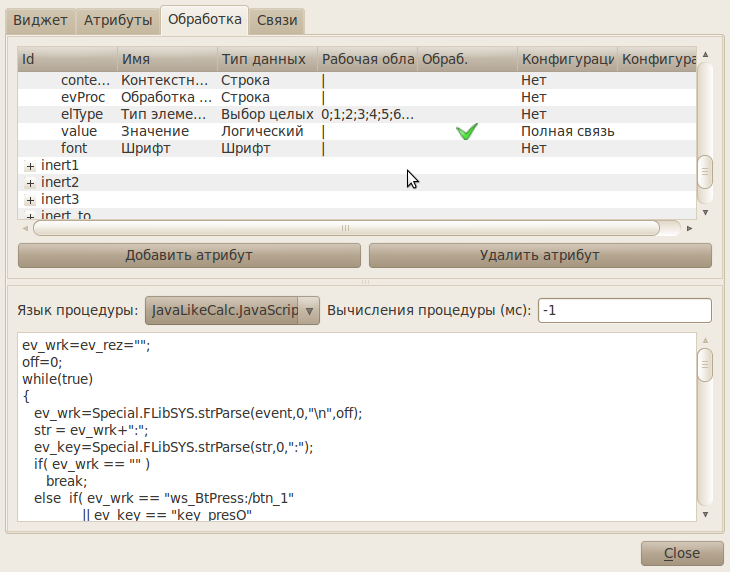Switch to the Виджет tab
Viewport: 730px width, 572px height.
point(40,20)
